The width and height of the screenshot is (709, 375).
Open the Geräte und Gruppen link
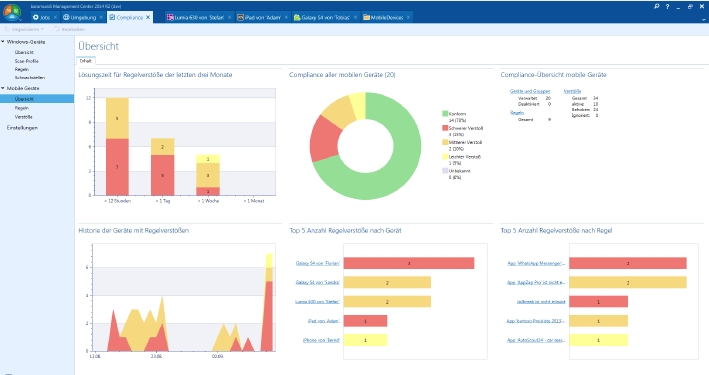(530, 91)
